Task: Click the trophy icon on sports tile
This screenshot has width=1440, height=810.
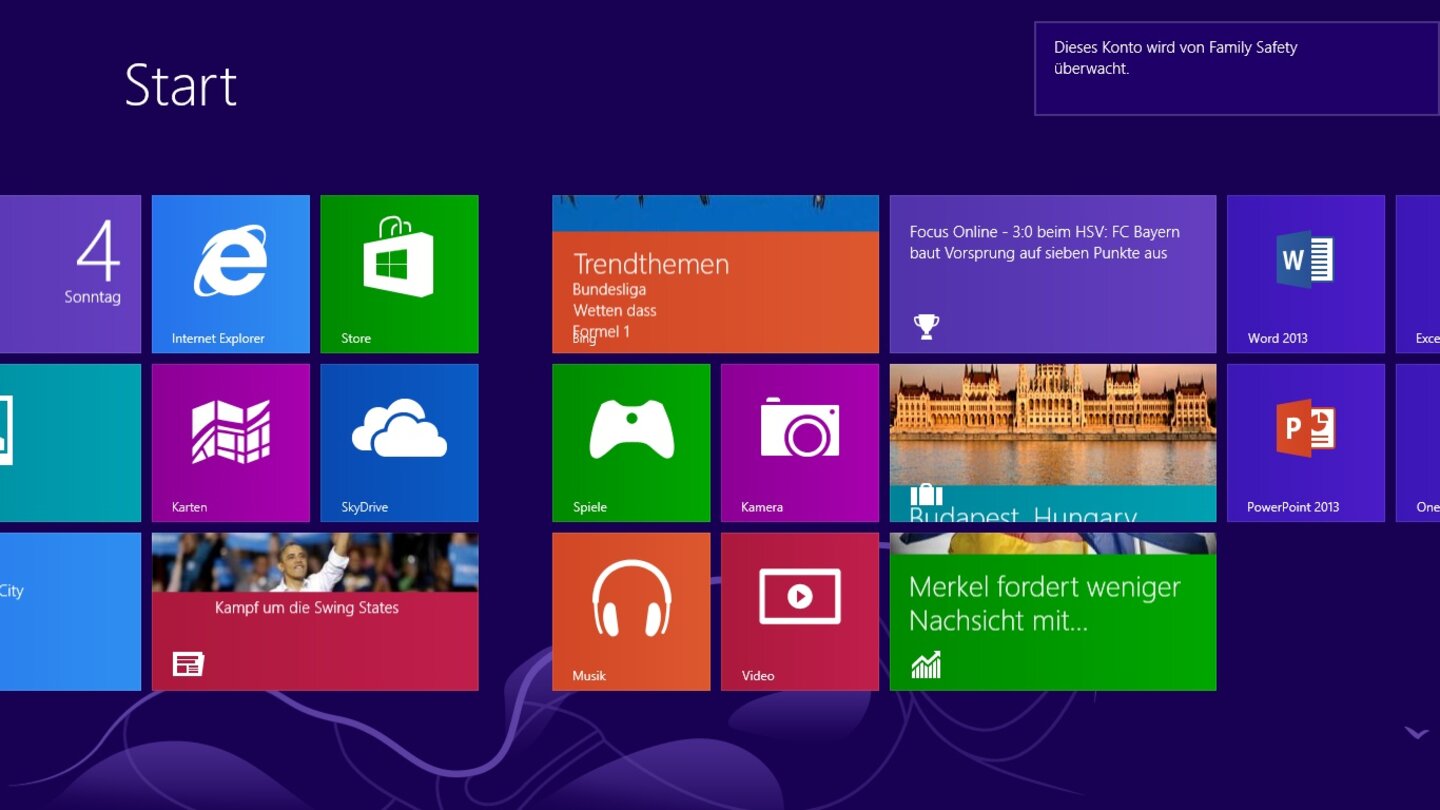Action: [926, 326]
